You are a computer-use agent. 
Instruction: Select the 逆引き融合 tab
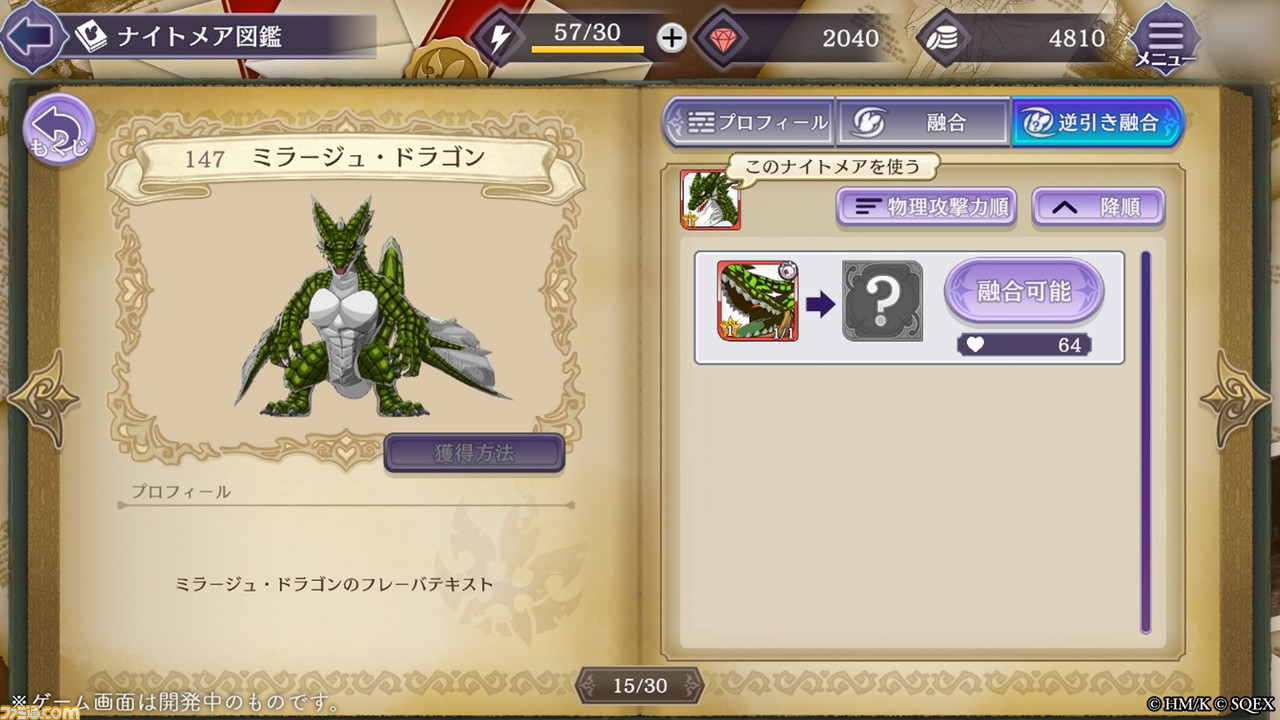point(1097,122)
